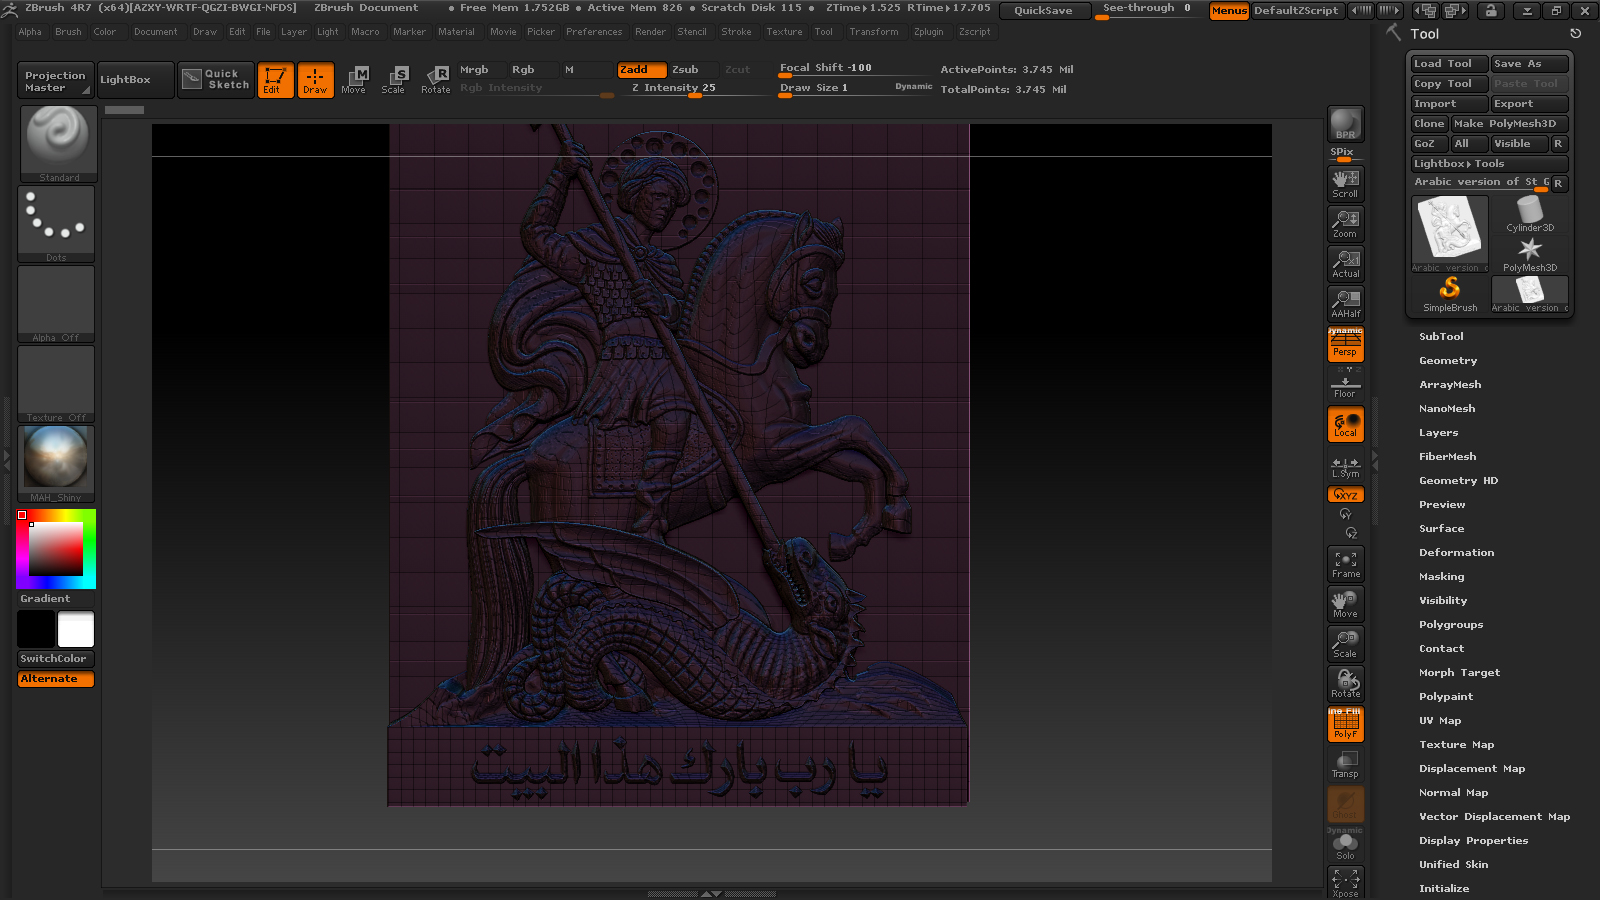This screenshot has height=900, width=1600.
Task: Click the BPR render icon
Action: [1345, 124]
